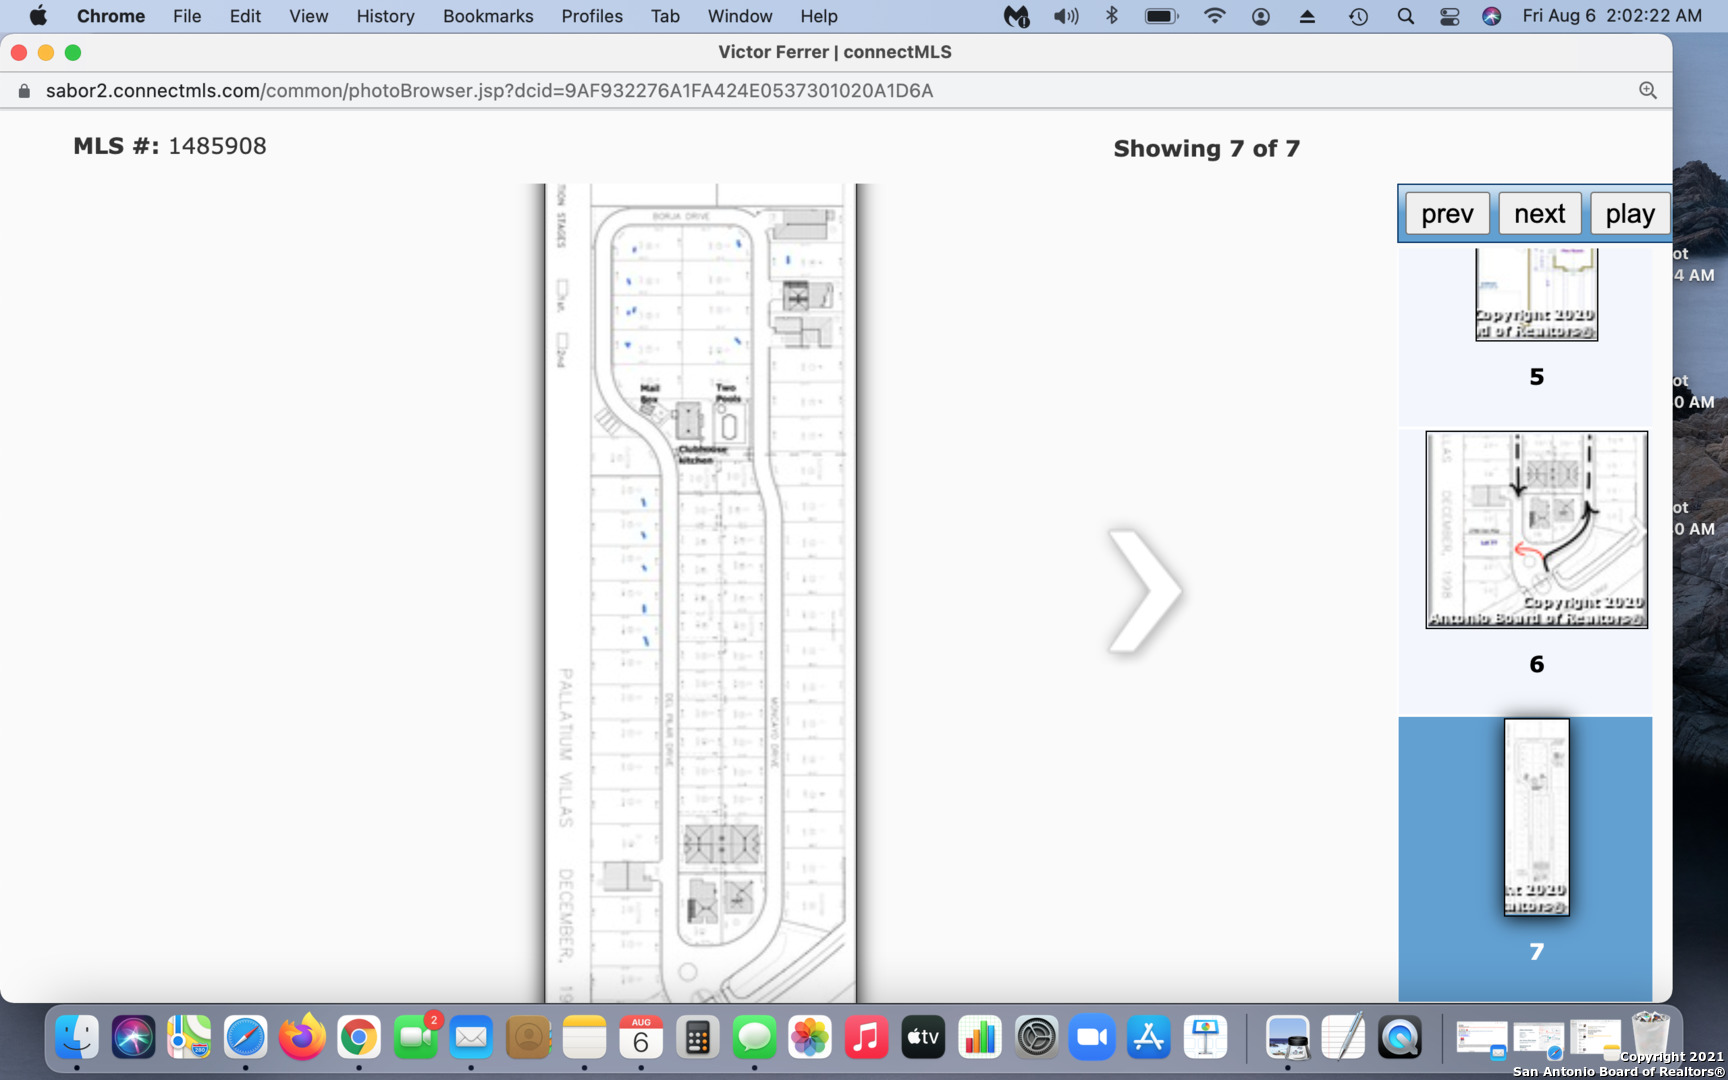1728x1080 pixels.
Task: Open Finder from the dock
Action: 77,1038
